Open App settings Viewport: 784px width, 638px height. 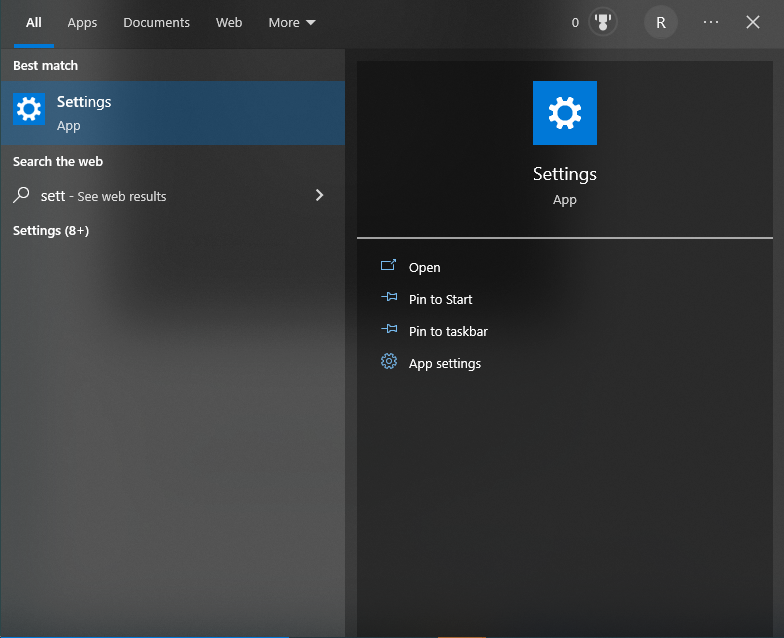[444, 364]
